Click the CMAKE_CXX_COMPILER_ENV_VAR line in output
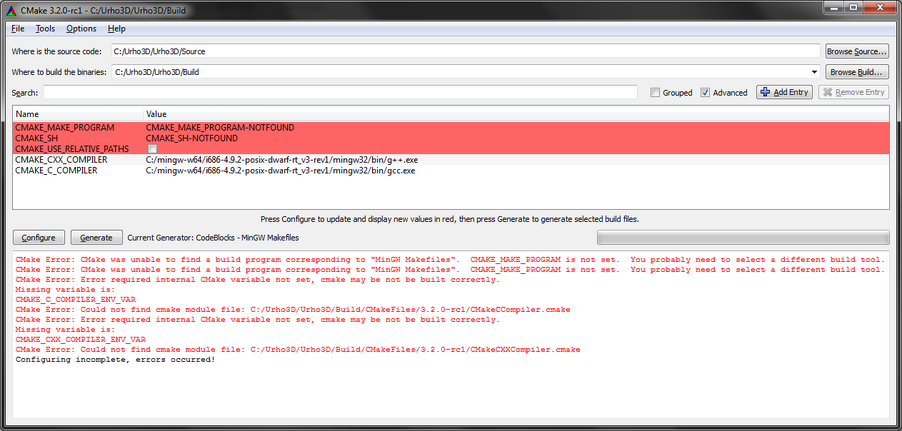This screenshot has height=431, width=902. click(x=81, y=340)
